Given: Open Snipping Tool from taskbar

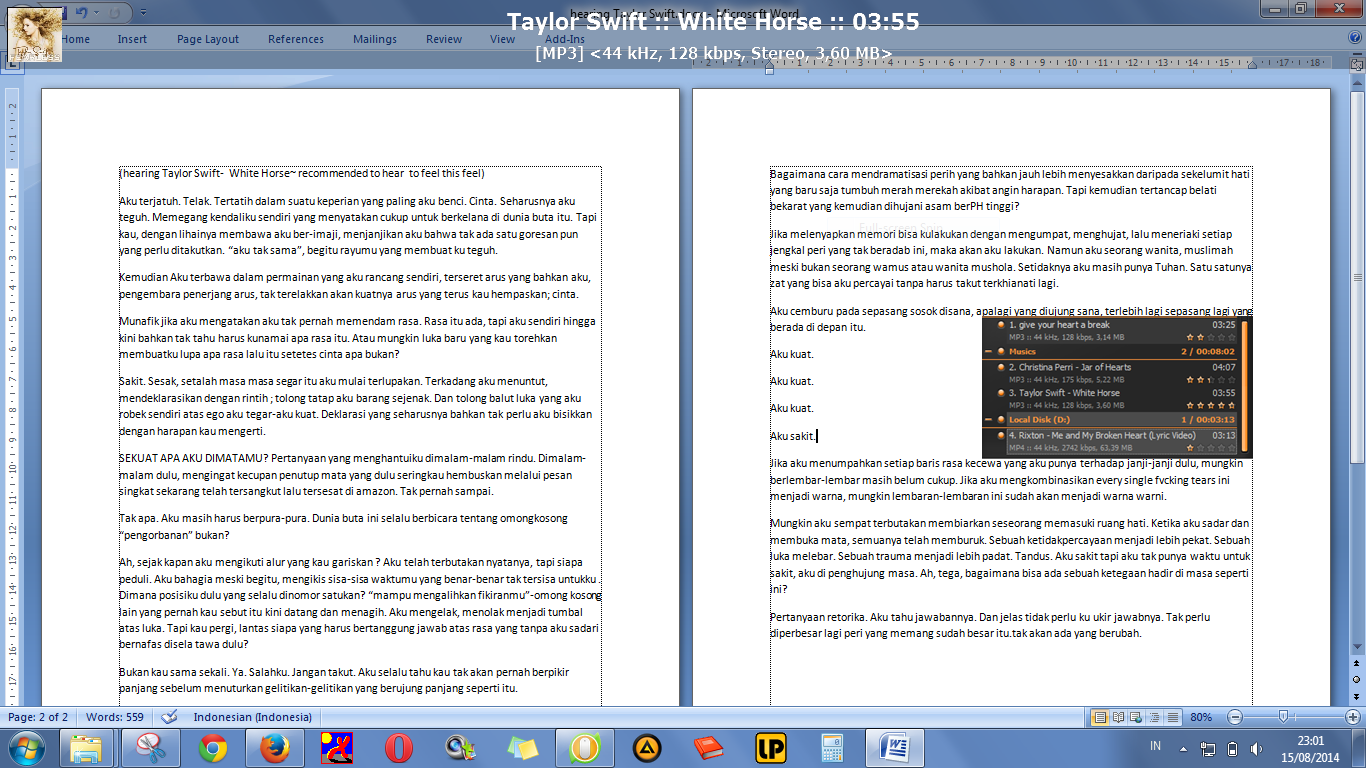Looking at the screenshot, I should [x=150, y=748].
